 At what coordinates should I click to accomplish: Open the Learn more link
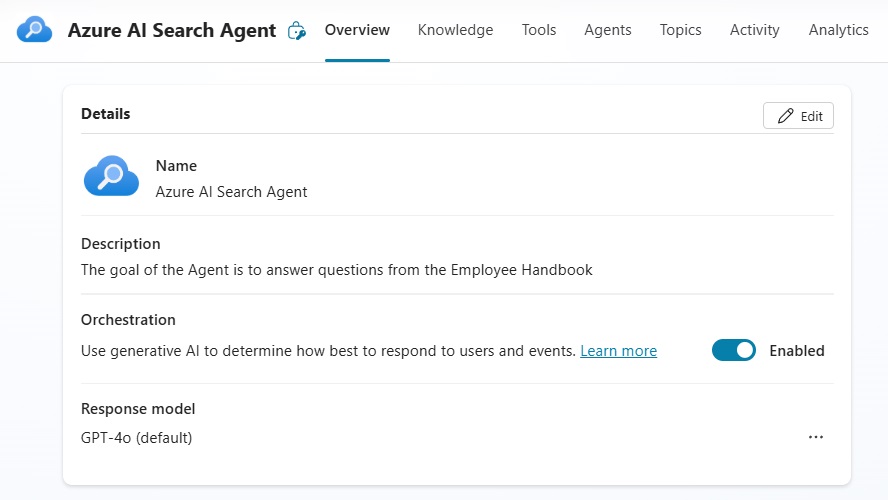(618, 351)
